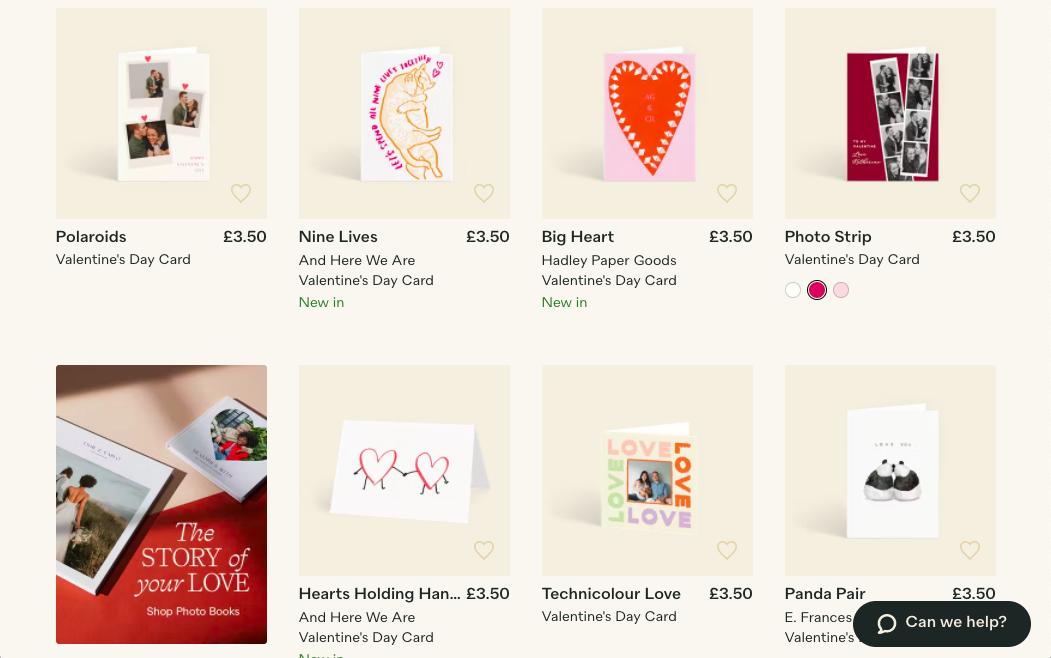Open Hearts Holding Hands card thumbnail
This screenshot has width=1051, height=658.
404,470
